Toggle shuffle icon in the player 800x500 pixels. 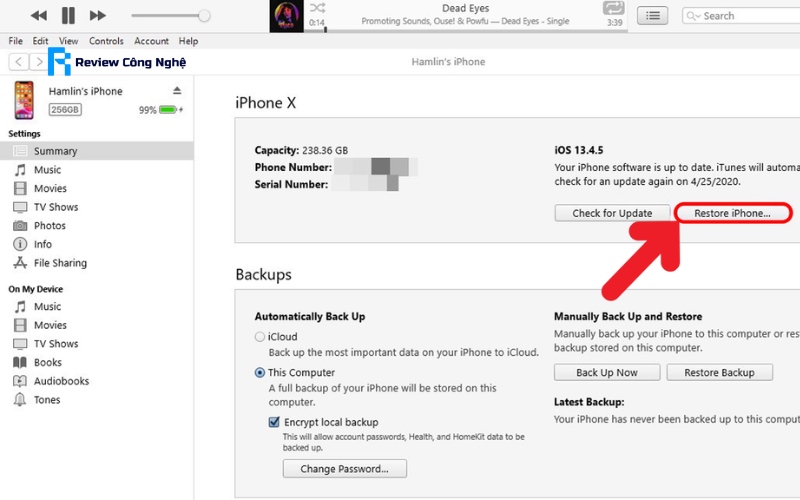coord(318,8)
